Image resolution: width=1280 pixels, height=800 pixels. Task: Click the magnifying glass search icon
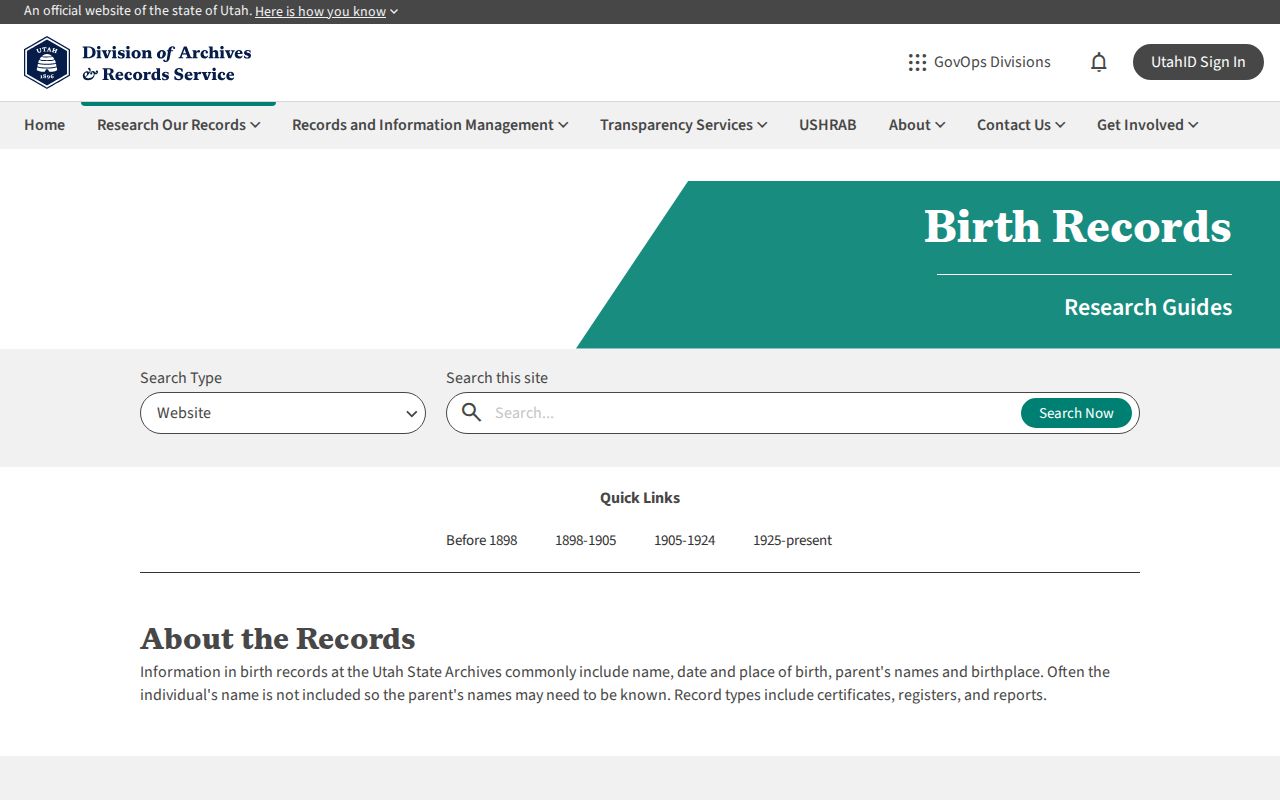[471, 413]
